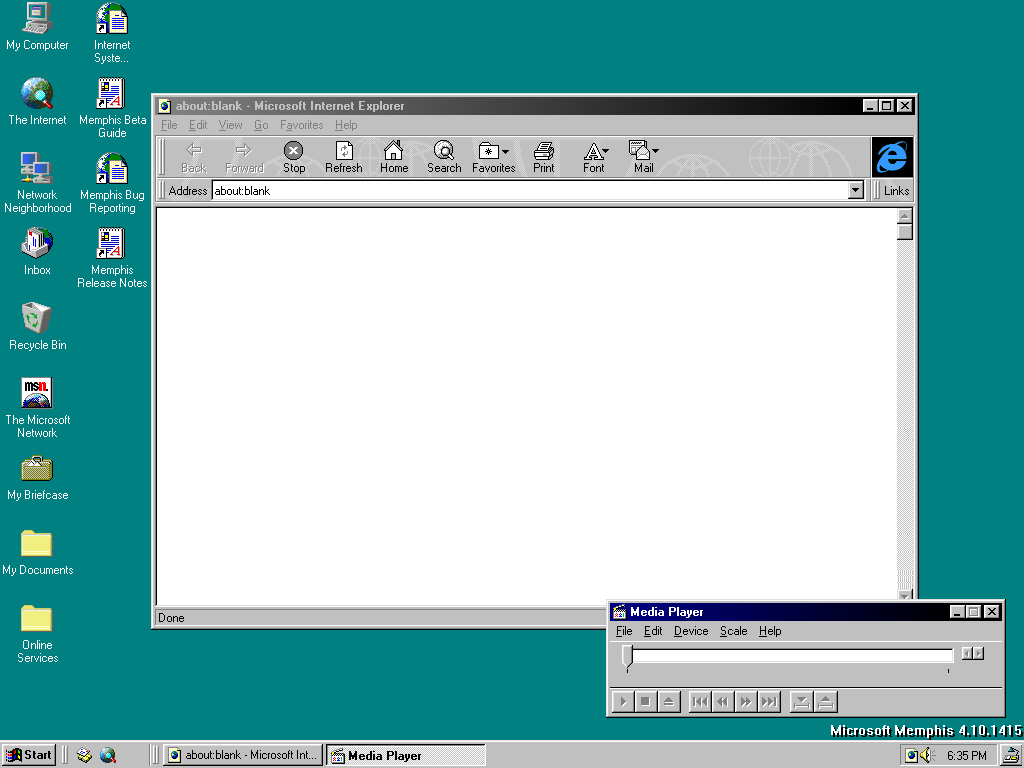Viewport: 1024px width, 768px height.
Task: Click the volume speaker icon in system tray
Action: (x=926, y=756)
